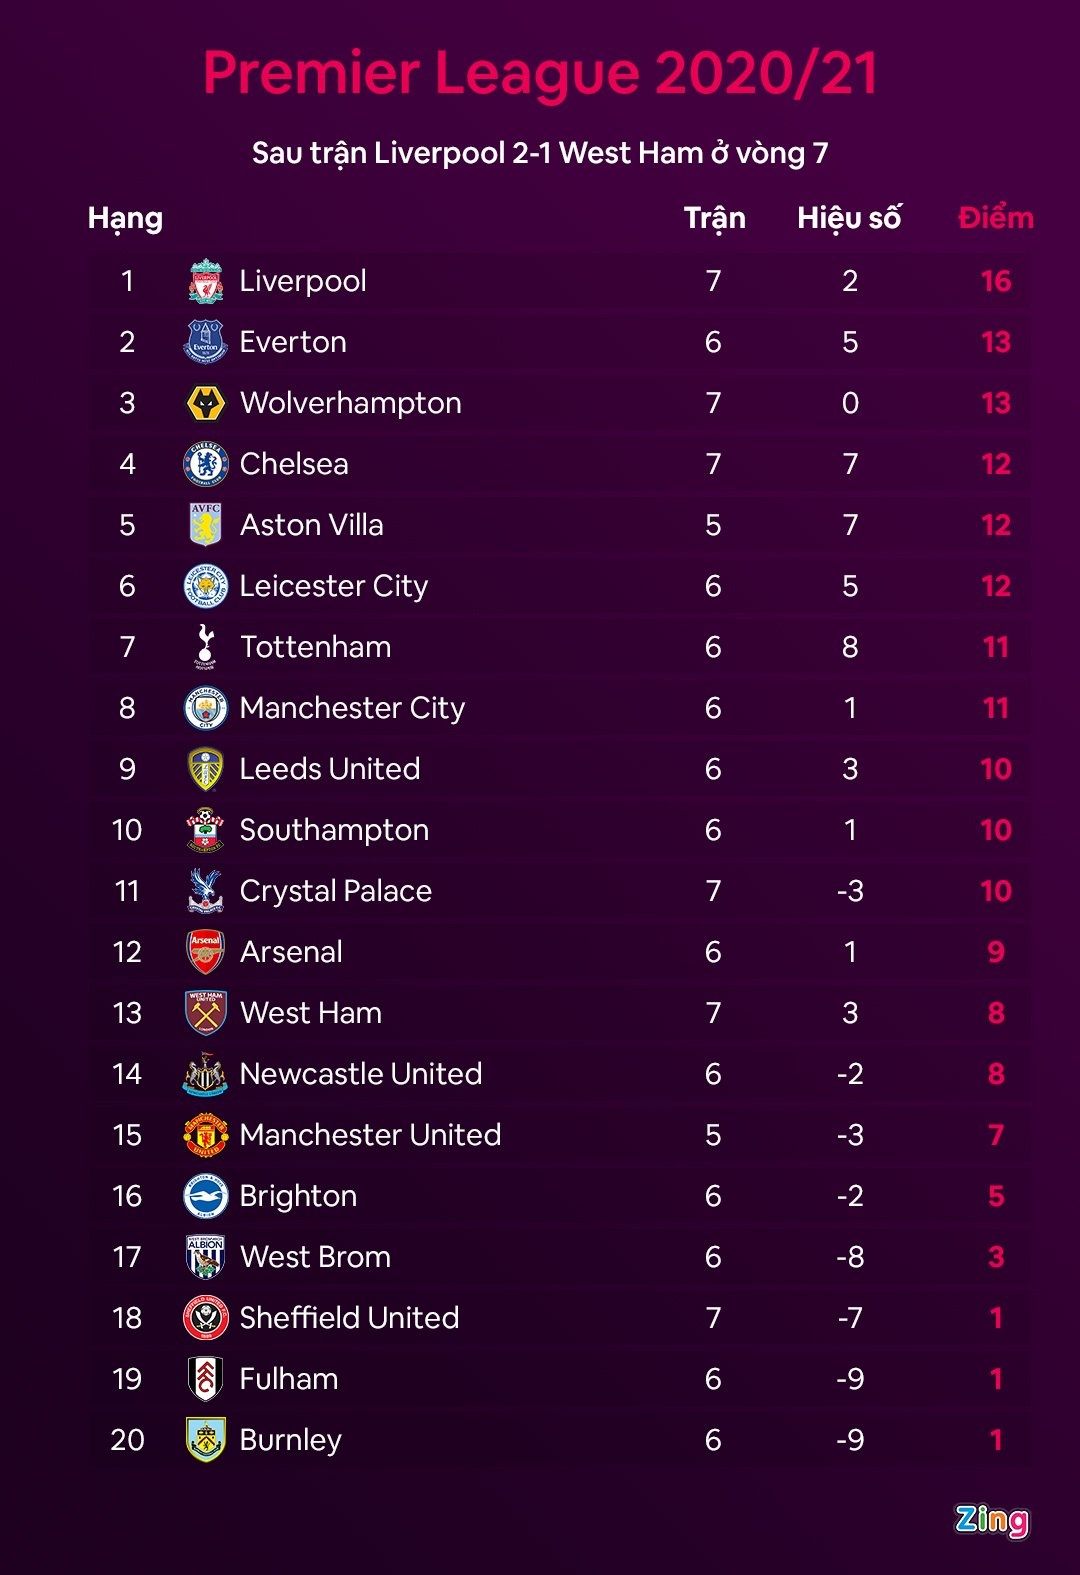1080x1575 pixels.
Task: Click the Manchester United crest
Action: pos(206,1135)
